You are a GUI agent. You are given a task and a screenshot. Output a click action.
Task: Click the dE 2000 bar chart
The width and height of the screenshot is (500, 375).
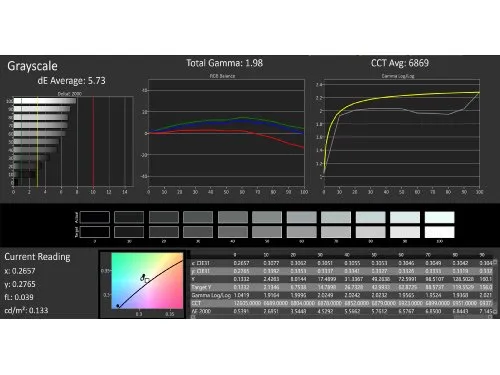(x=73, y=141)
